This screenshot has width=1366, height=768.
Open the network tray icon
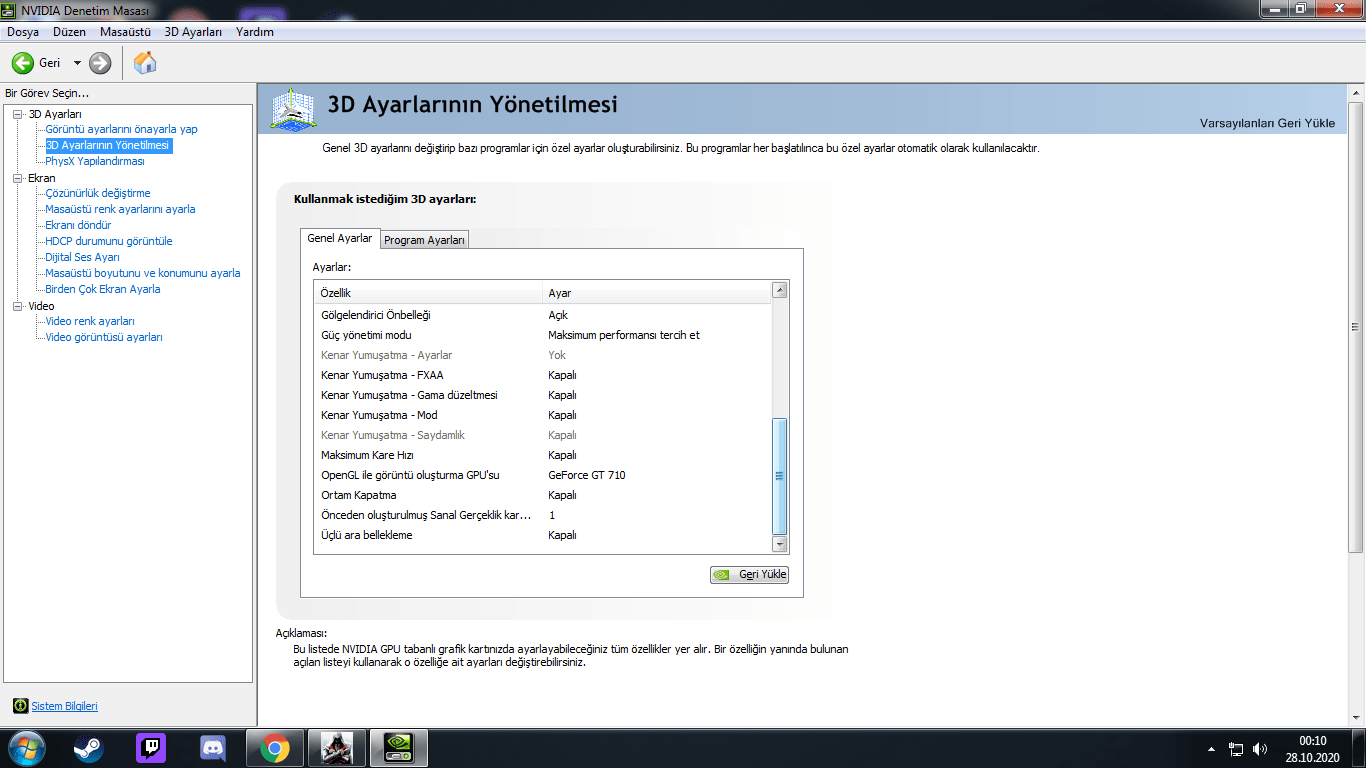[x=1236, y=748]
